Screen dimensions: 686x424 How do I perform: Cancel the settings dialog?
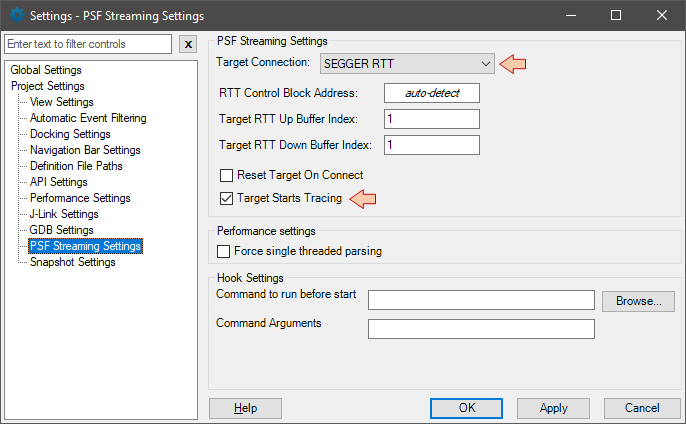pyautogui.click(x=641, y=408)
